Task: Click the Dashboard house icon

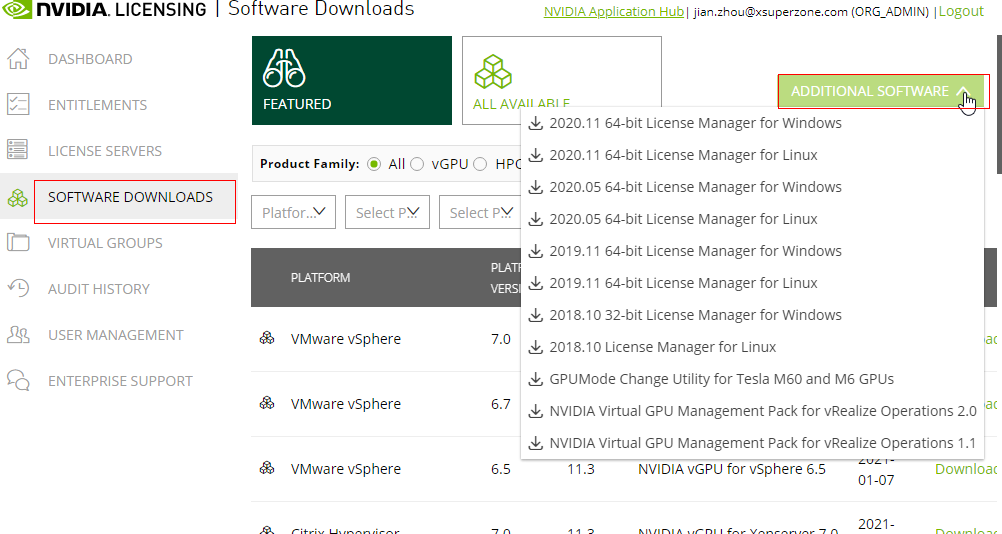Action: 18,59
